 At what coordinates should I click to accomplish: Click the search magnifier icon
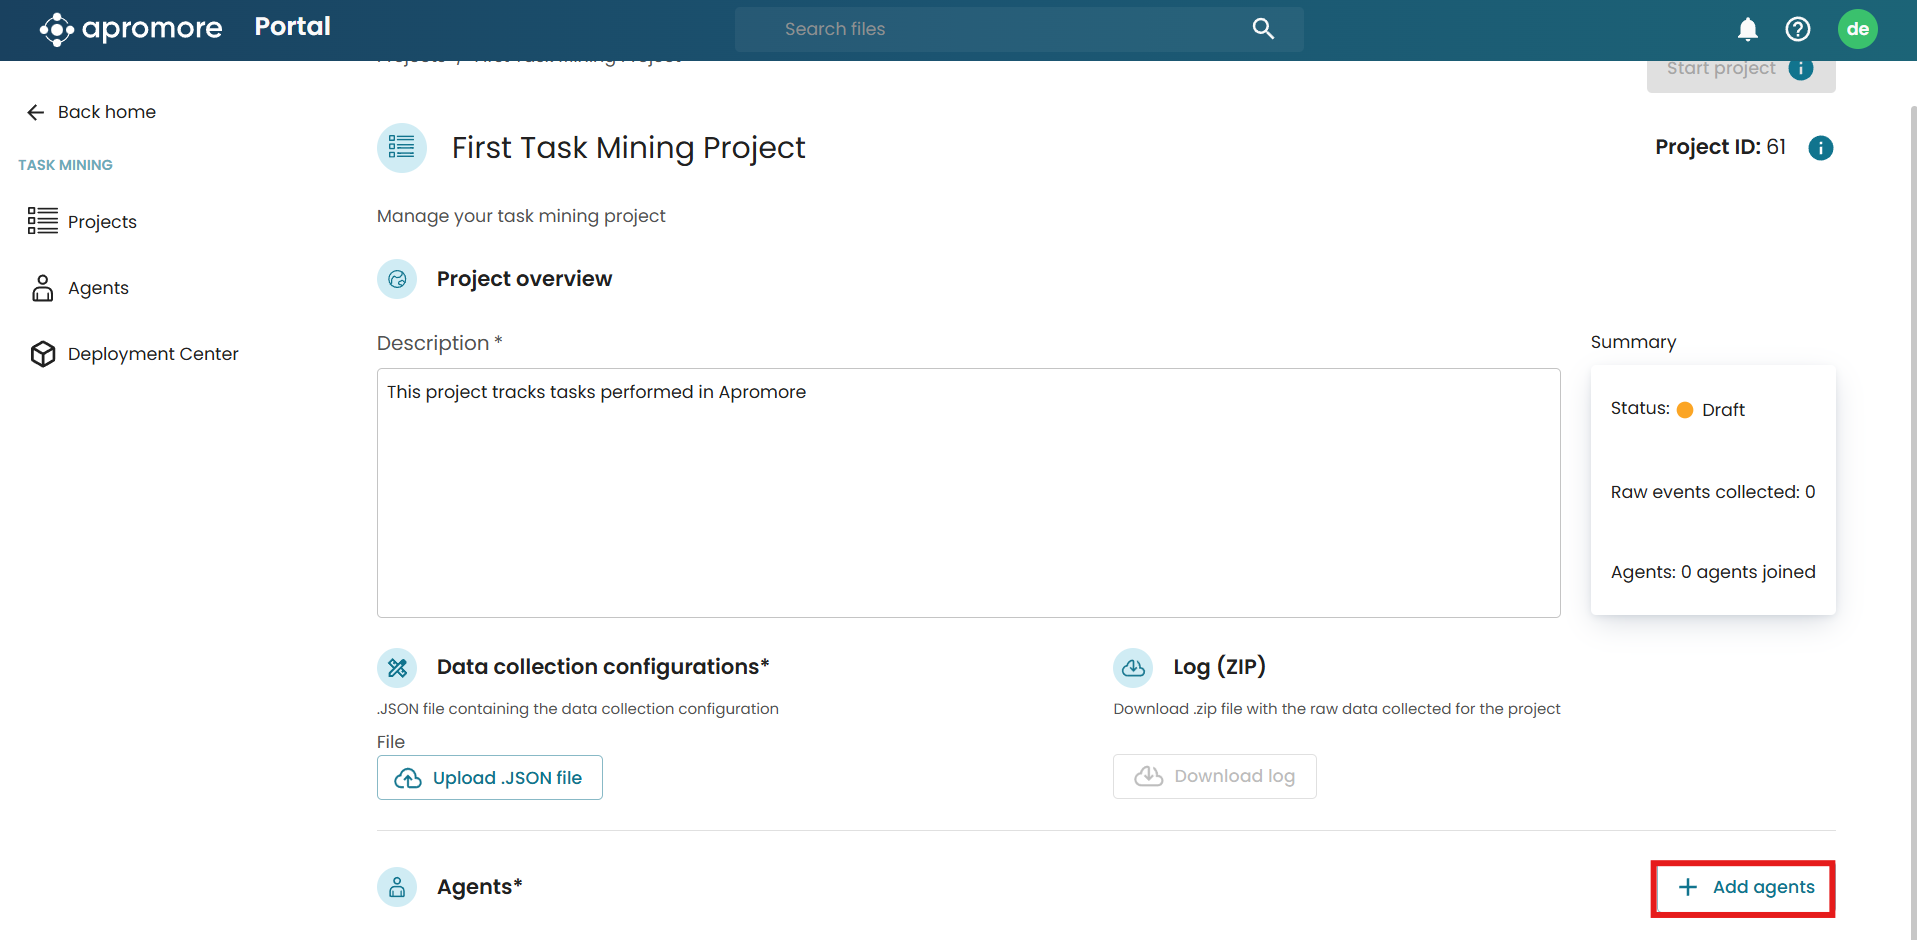click(x=1263, y=29)
